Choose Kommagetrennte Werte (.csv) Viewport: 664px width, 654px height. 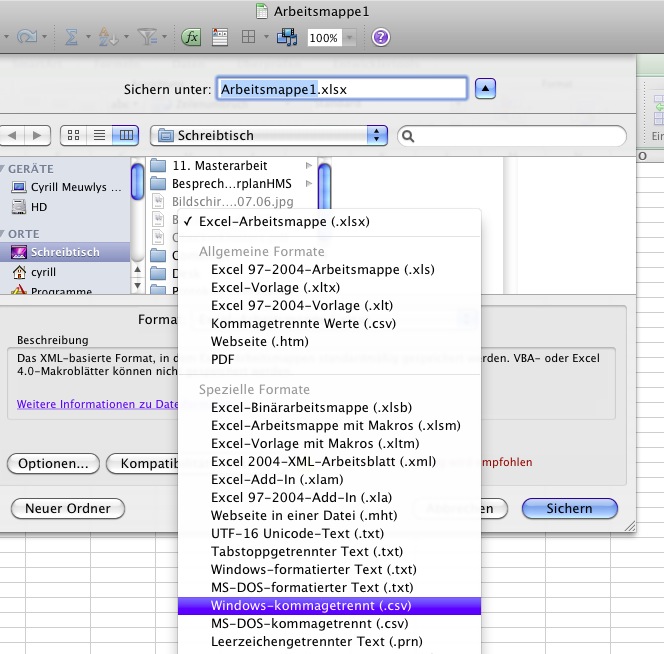click(x=329, y=324)
